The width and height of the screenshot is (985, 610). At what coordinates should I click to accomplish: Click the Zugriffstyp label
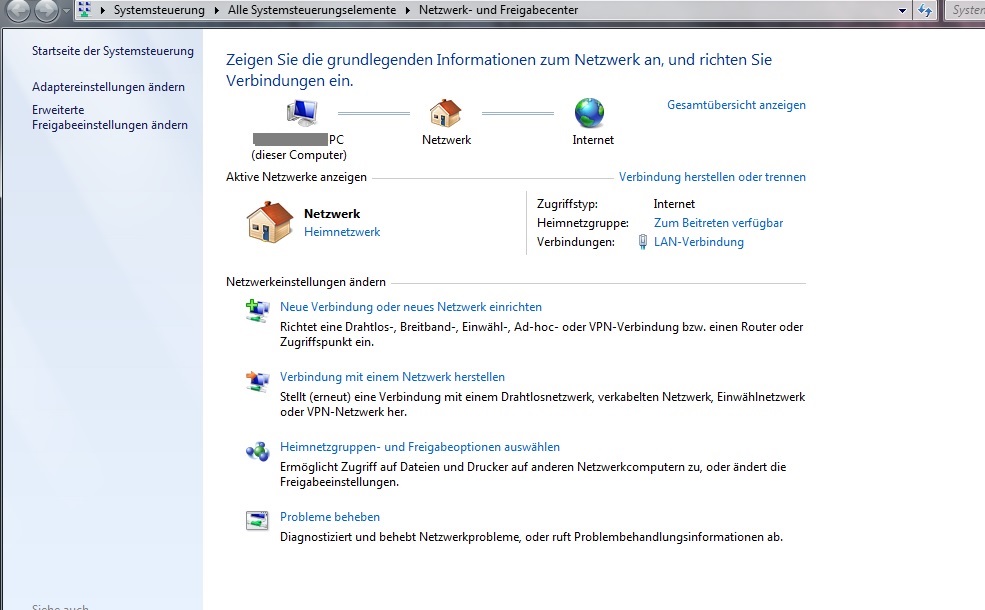567,204
